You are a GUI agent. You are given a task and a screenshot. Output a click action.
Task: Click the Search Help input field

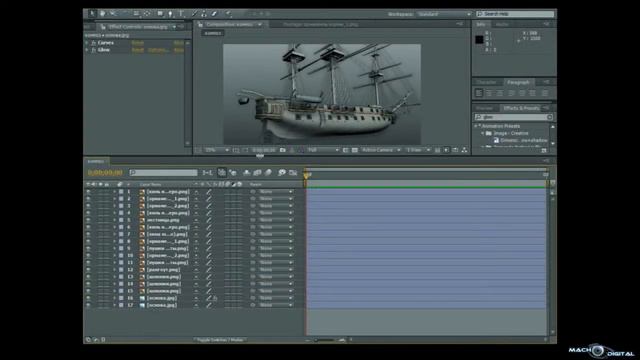(x=516, y=14)
